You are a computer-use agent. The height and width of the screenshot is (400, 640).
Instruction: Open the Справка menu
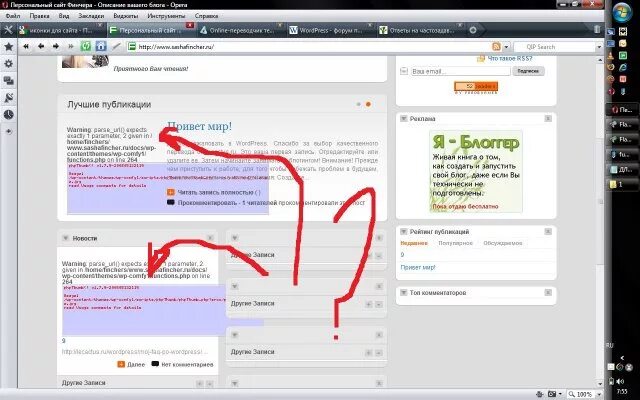[x=207, y=16]
